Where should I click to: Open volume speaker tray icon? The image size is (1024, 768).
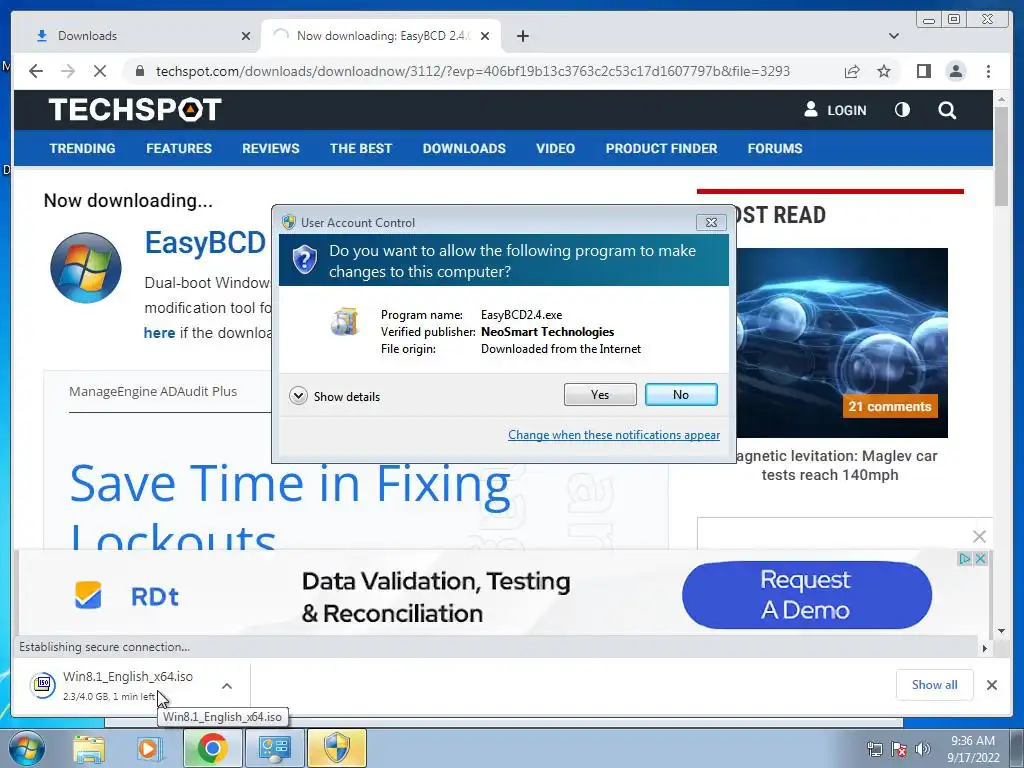(923, 749)
